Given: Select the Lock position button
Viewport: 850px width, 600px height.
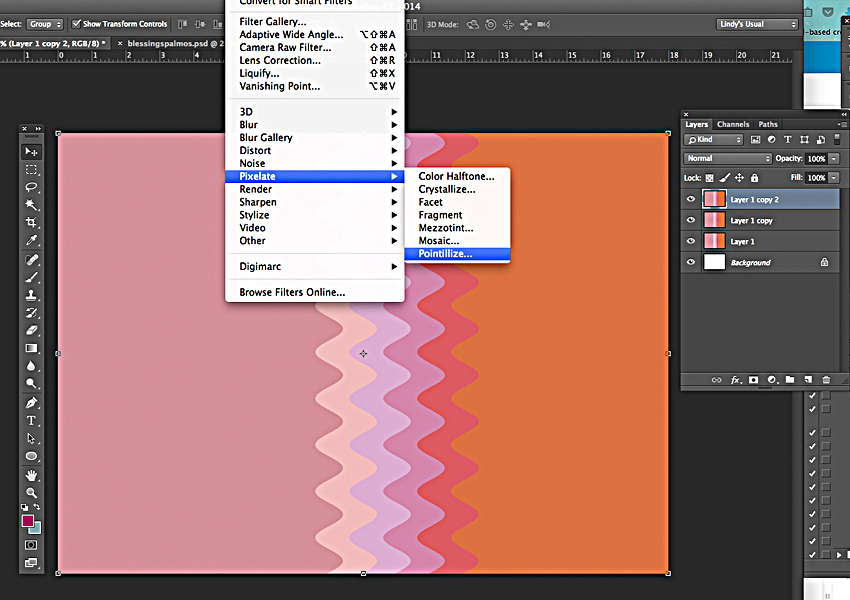Looking at the screenshot, I should (x=739, y=177).
